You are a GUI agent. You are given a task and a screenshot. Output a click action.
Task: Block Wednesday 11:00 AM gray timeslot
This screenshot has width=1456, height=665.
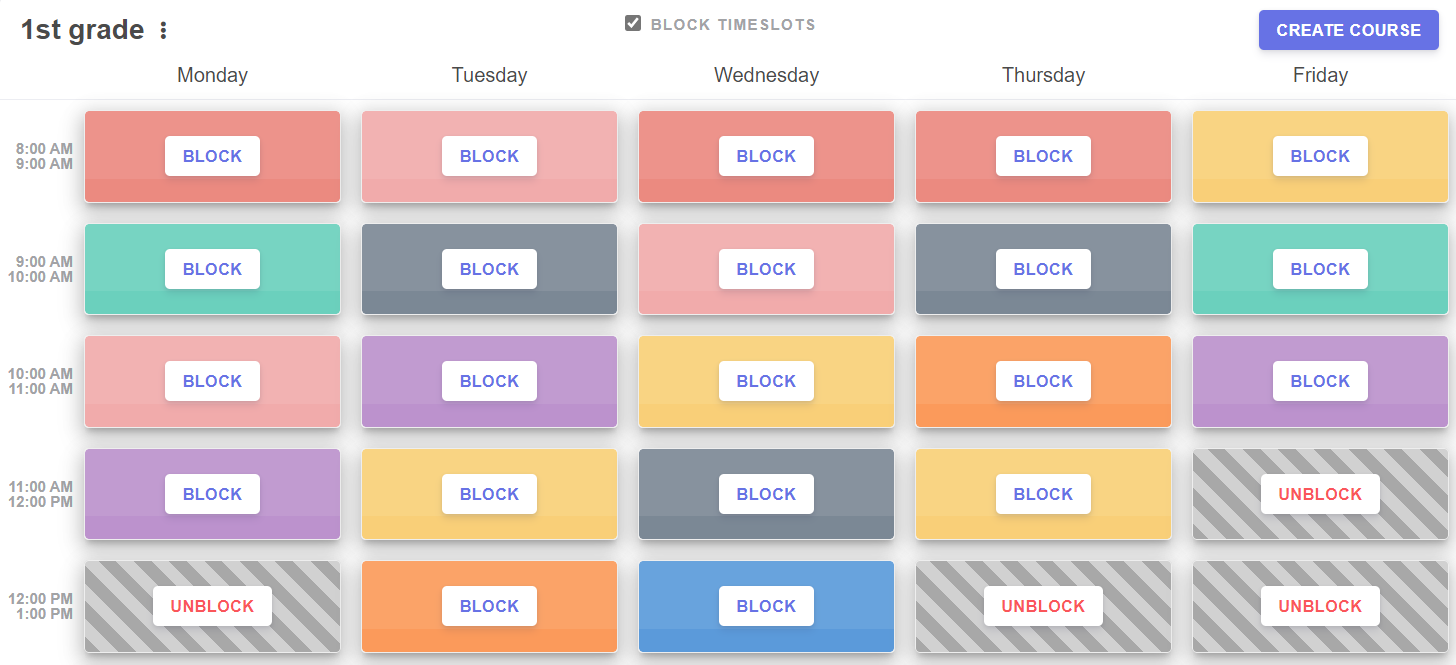tap(766, 494)
